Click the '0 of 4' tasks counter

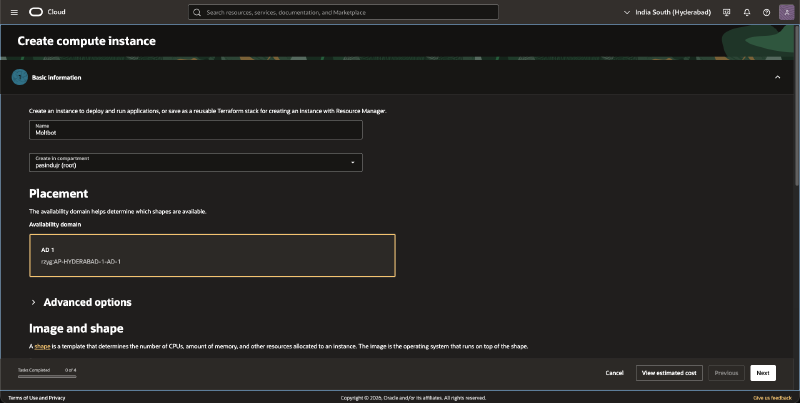click(70, 370)
